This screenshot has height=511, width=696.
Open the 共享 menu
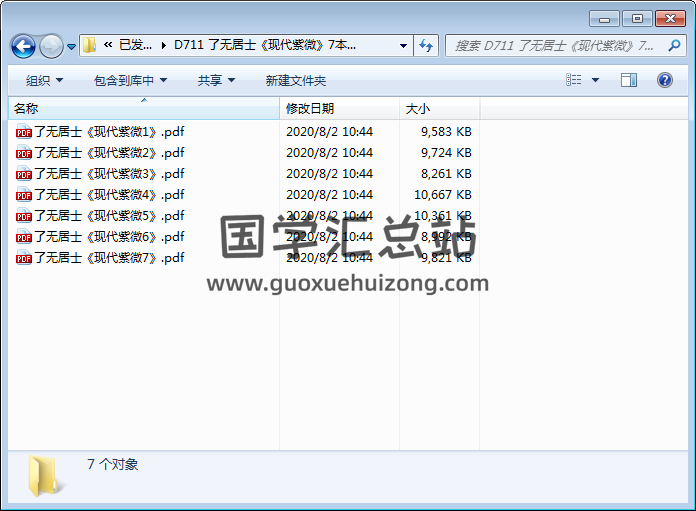216,80
